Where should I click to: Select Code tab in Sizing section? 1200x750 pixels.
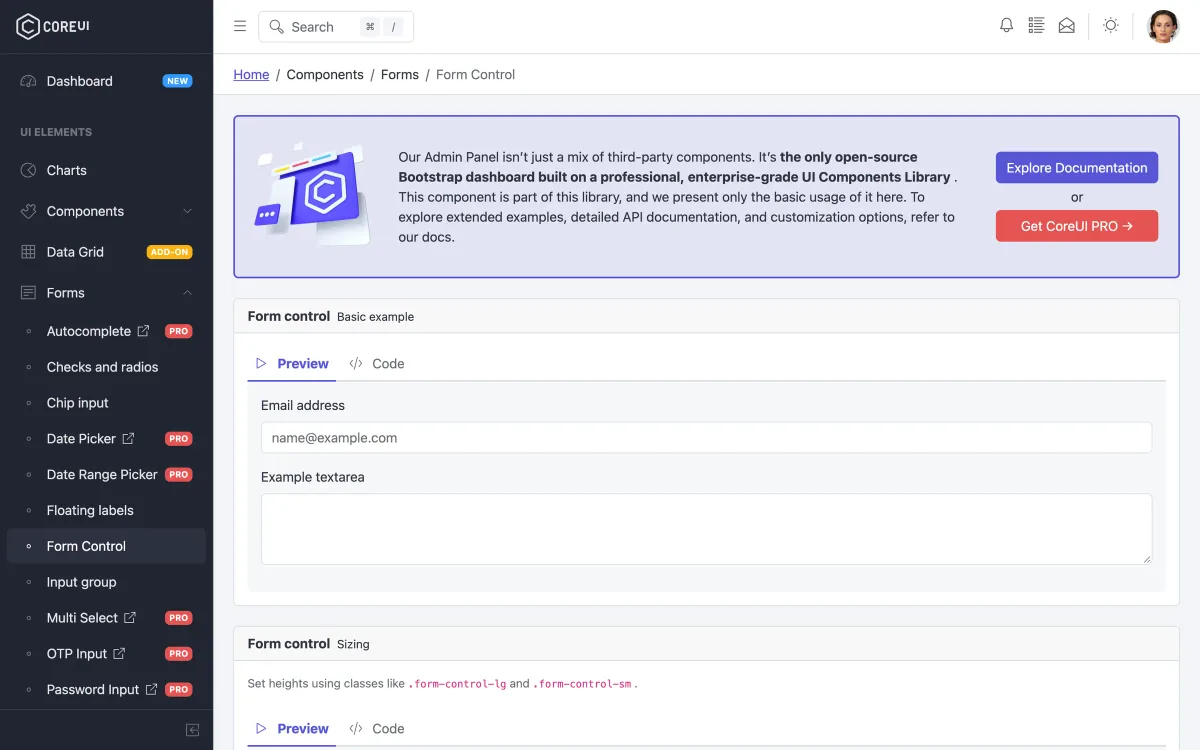coord(377,728)
